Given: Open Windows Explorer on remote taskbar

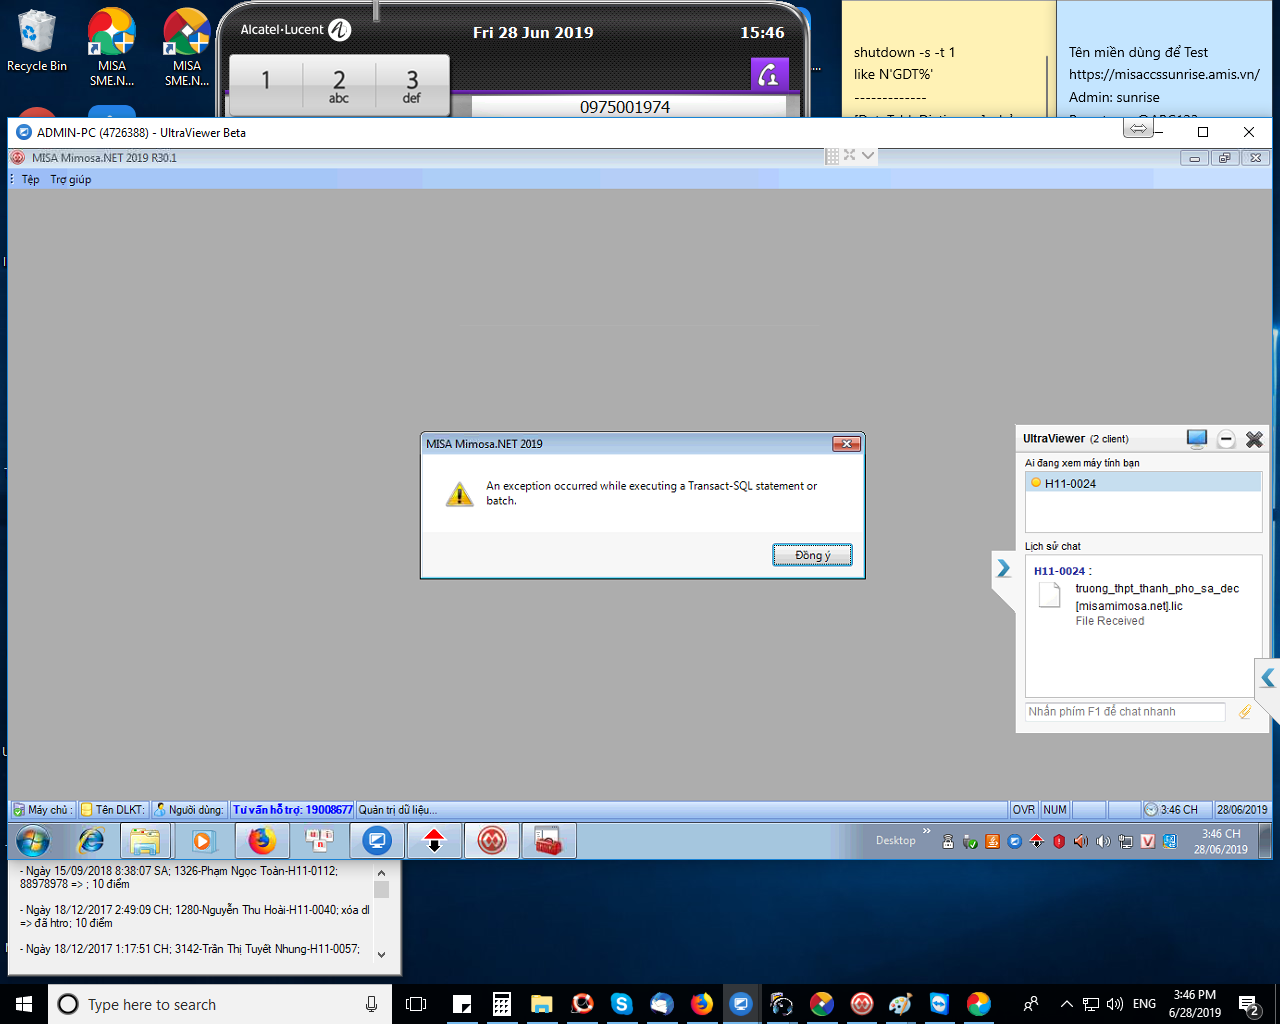Looking at the screenshot, I should point(145,841).
